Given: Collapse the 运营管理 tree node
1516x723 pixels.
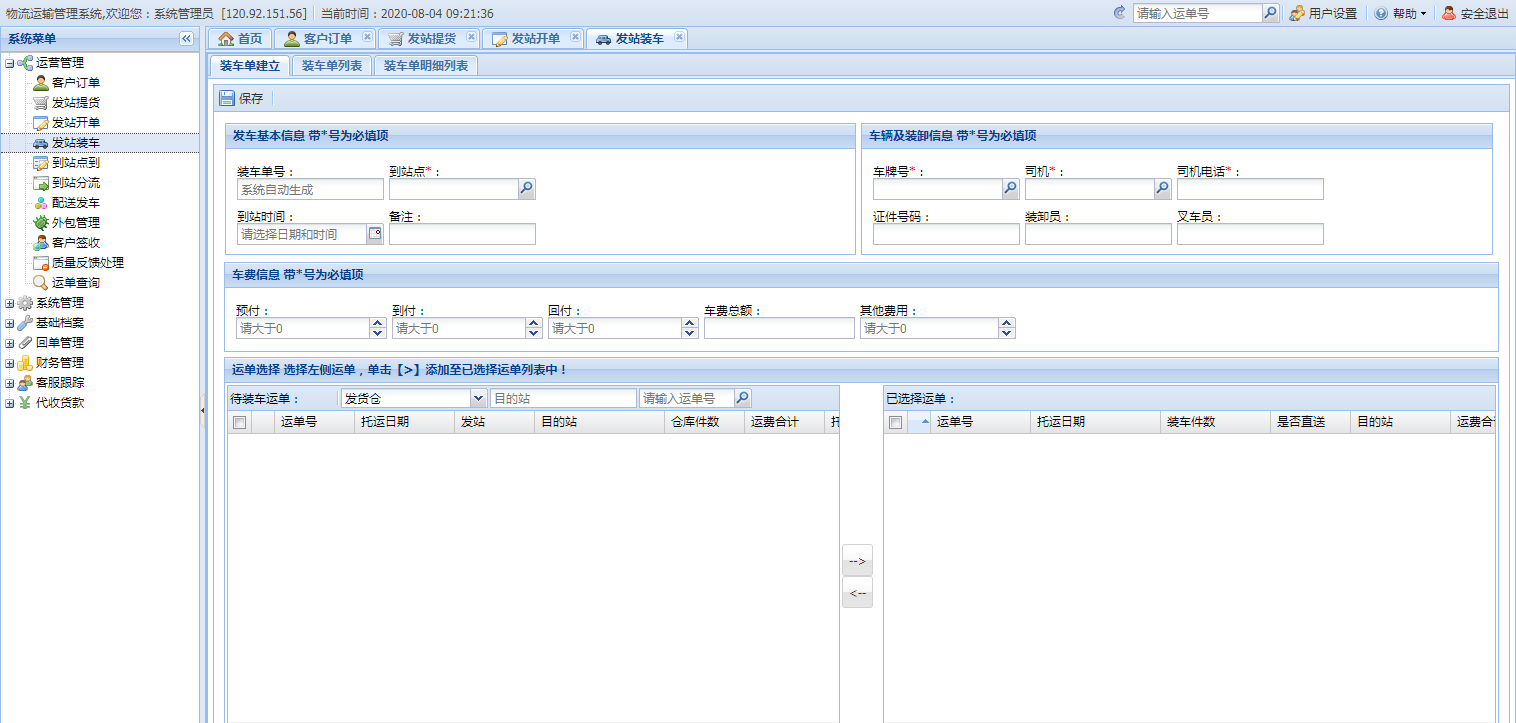Looking at the screenshot, I should pyautogui.click(x=10, y=63).
